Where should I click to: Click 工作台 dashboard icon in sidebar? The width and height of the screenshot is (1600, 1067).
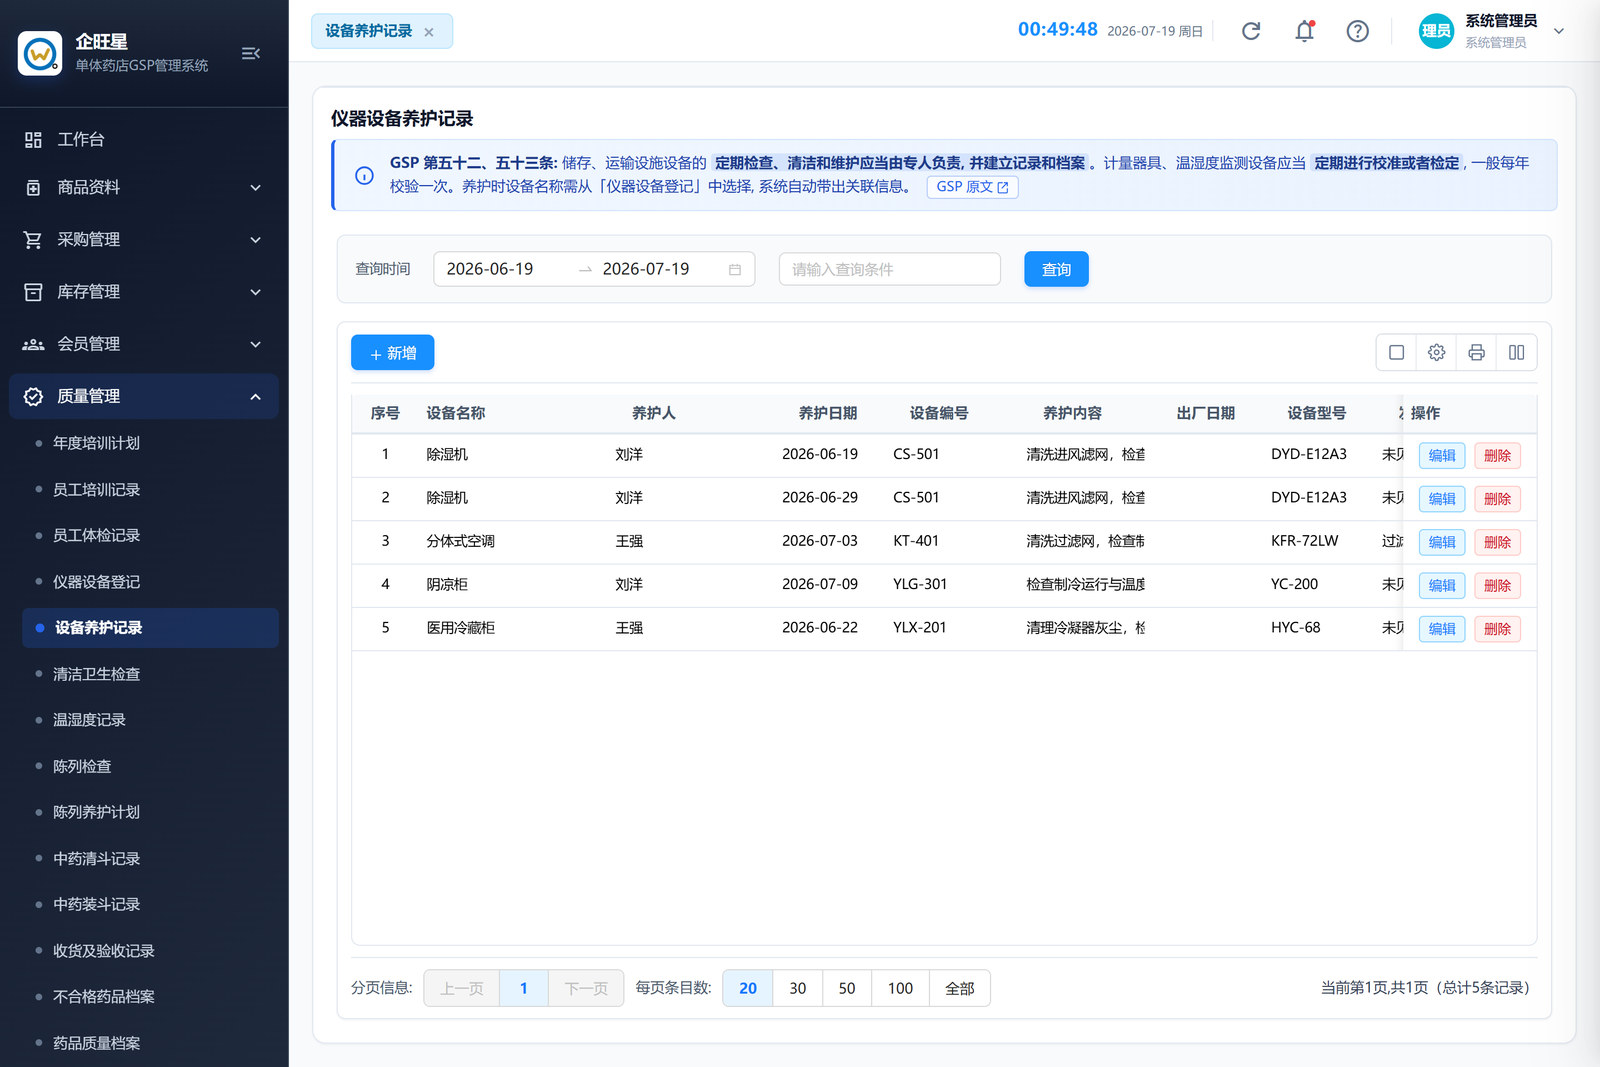33,139
